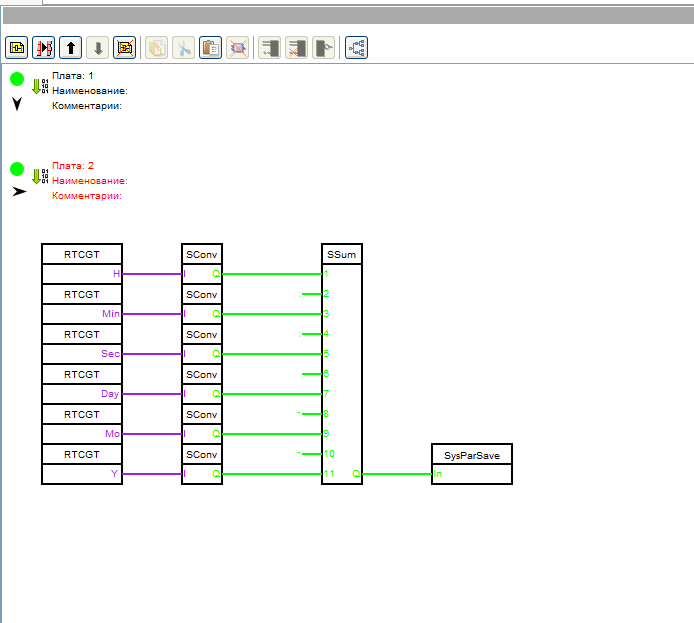Click the Mo output pin of RTCGT
The height and width of the screenshot is (623, 694).
[112, 434]
